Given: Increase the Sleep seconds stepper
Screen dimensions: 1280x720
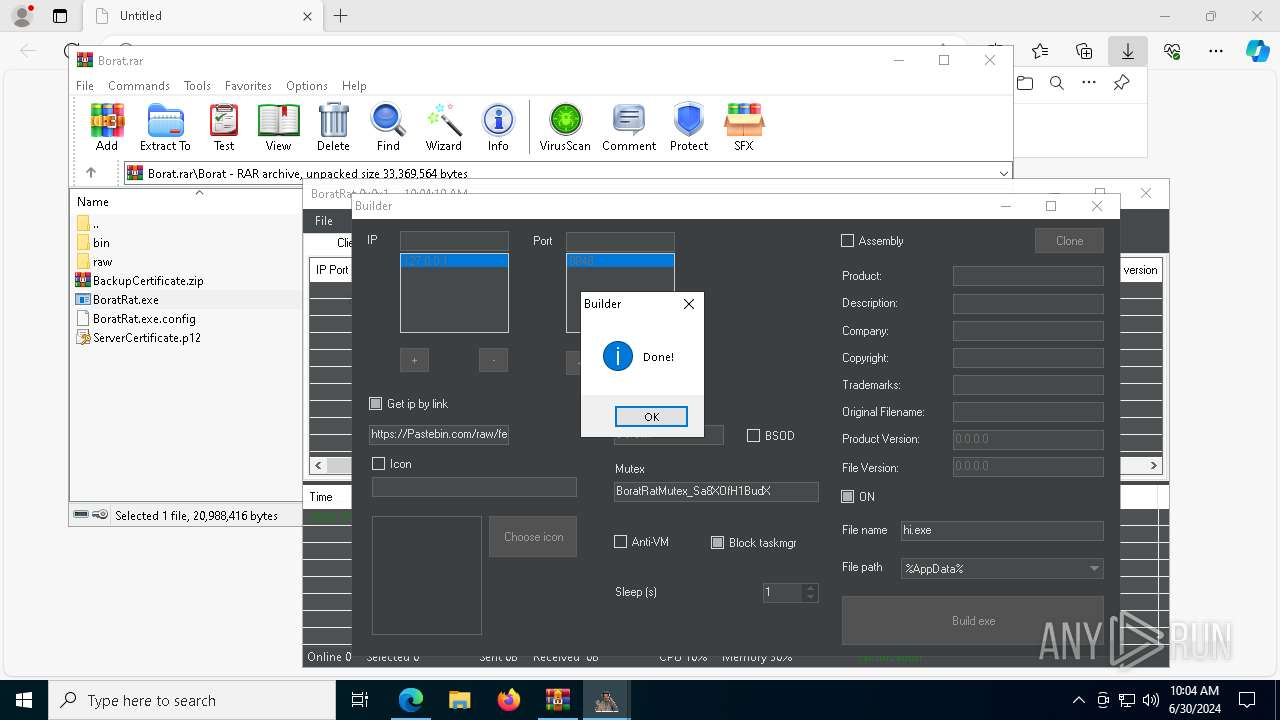Looking at the screenshot, I should pos(811,588).
